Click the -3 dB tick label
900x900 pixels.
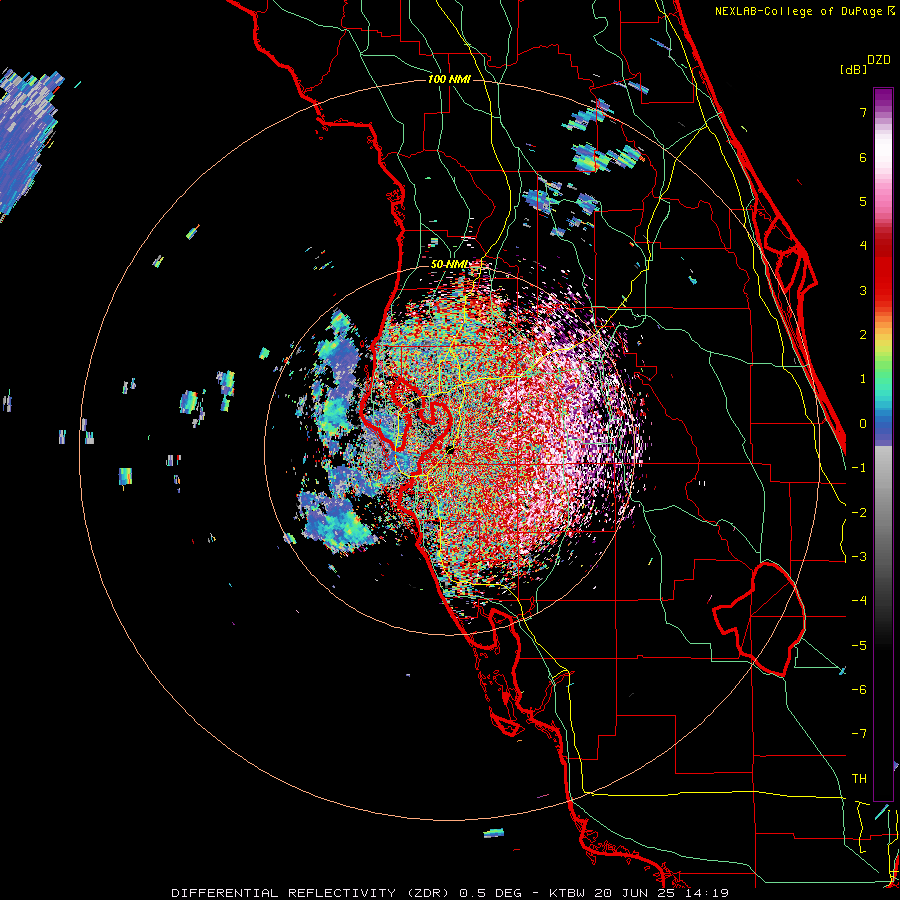click(x=859, y=557)
